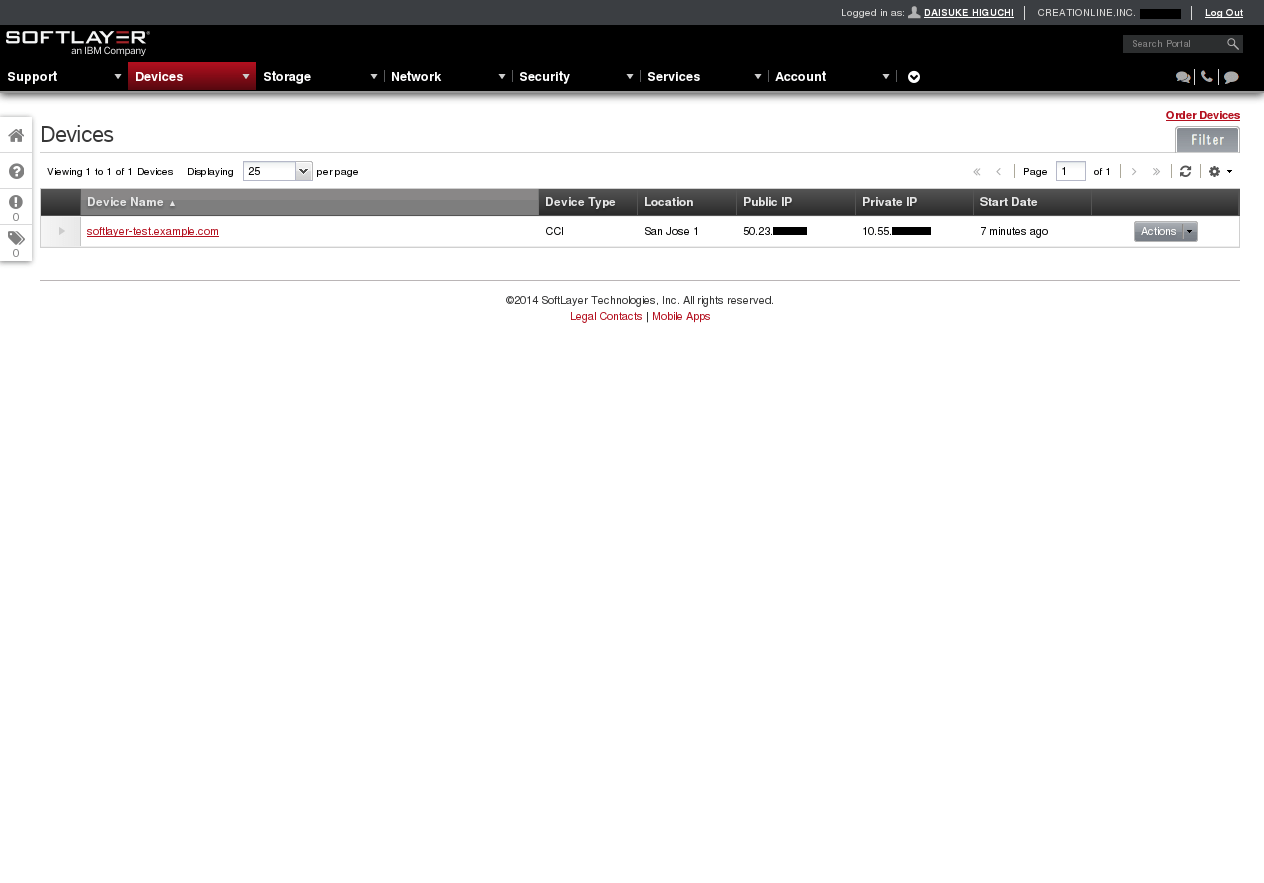Go to the first page of devices

(x=977, y=171)
